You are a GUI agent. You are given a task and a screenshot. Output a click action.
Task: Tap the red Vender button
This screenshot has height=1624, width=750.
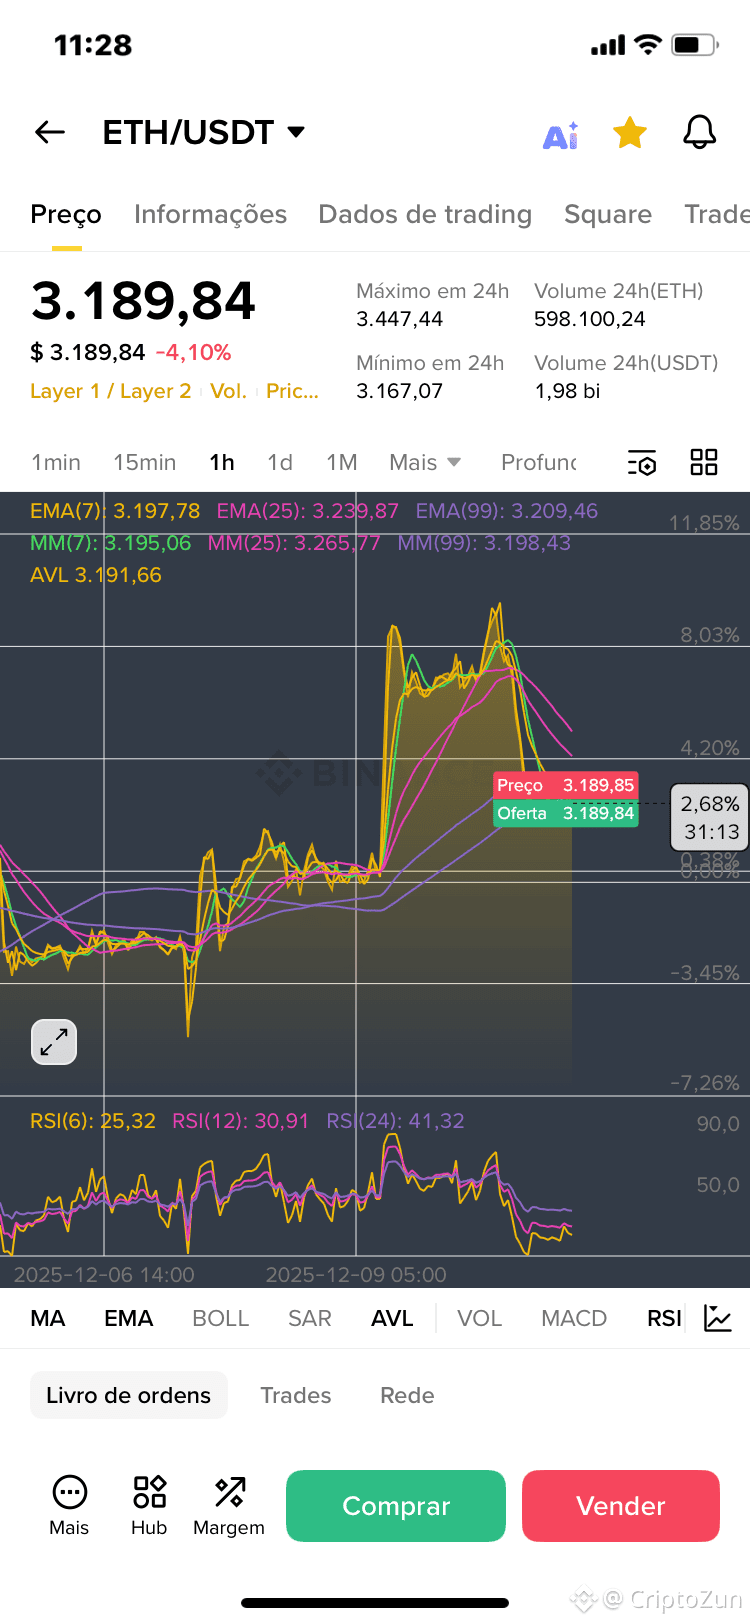[621, 1506]
